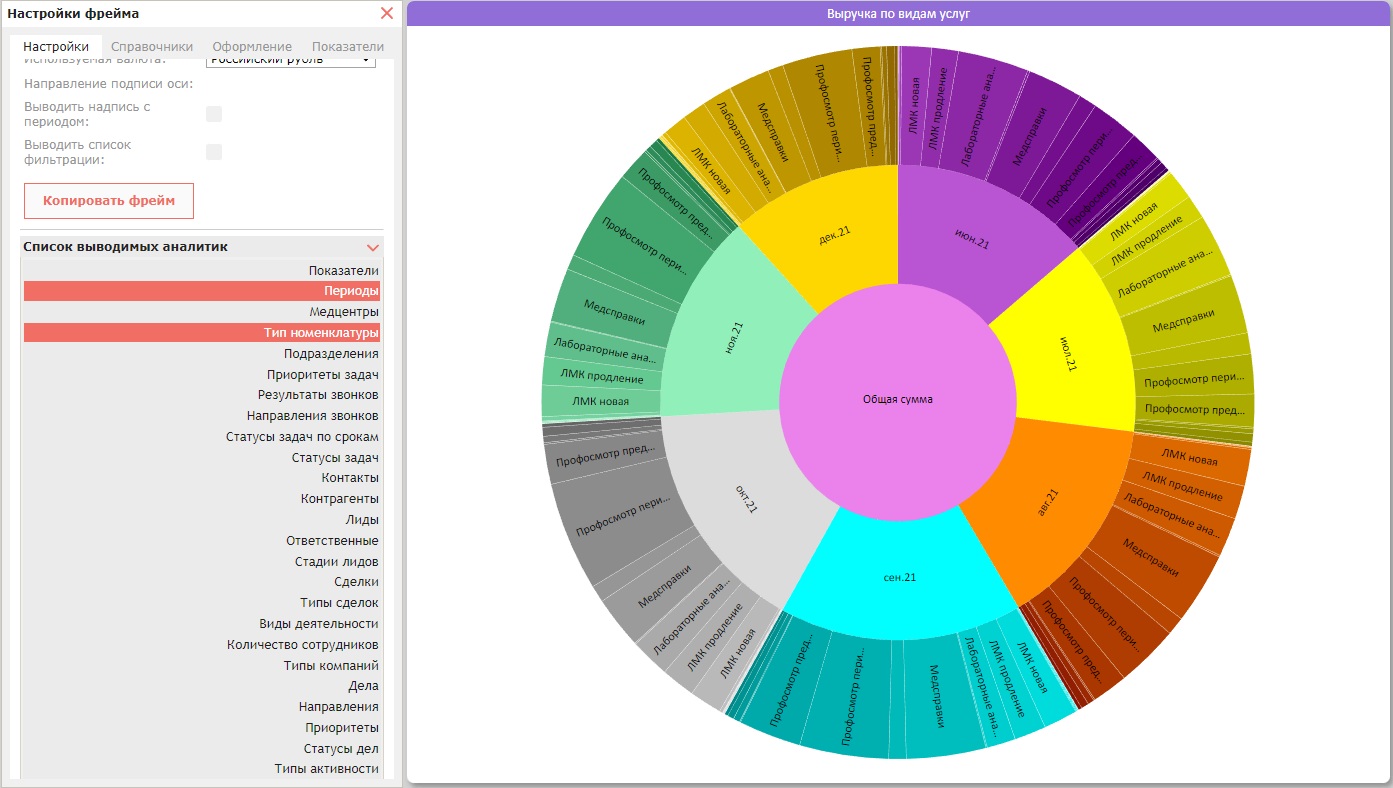Toggle the Выводить надпись с периодом checkbox

(x=214, y=114)
